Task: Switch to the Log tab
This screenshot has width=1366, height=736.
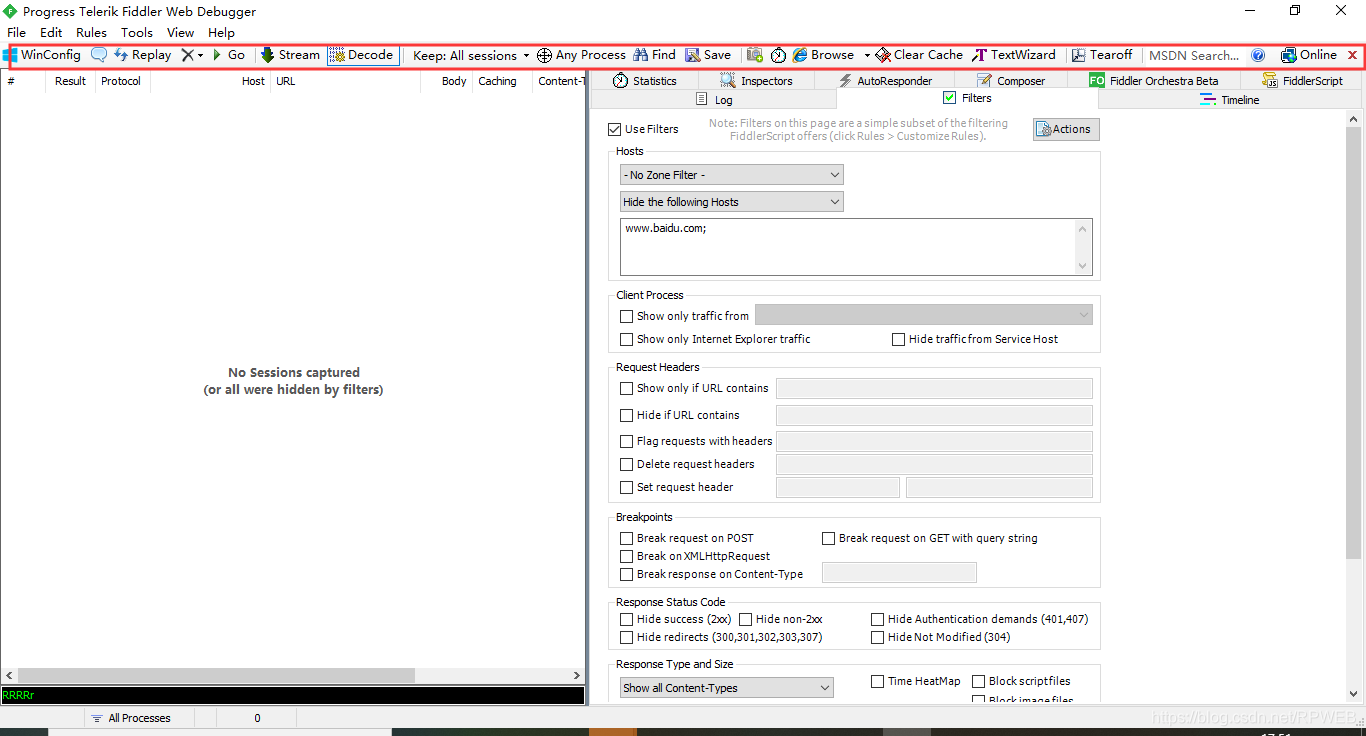Action: [714, 100]
